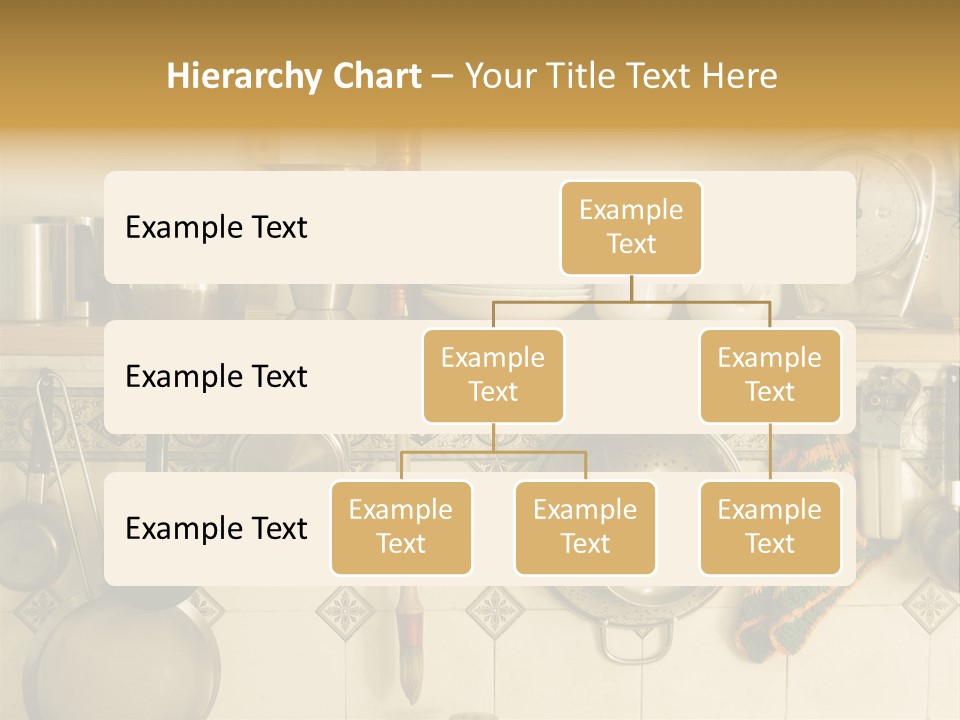
Task: Click the top-level hierarchy box
Action: [631, 228]
